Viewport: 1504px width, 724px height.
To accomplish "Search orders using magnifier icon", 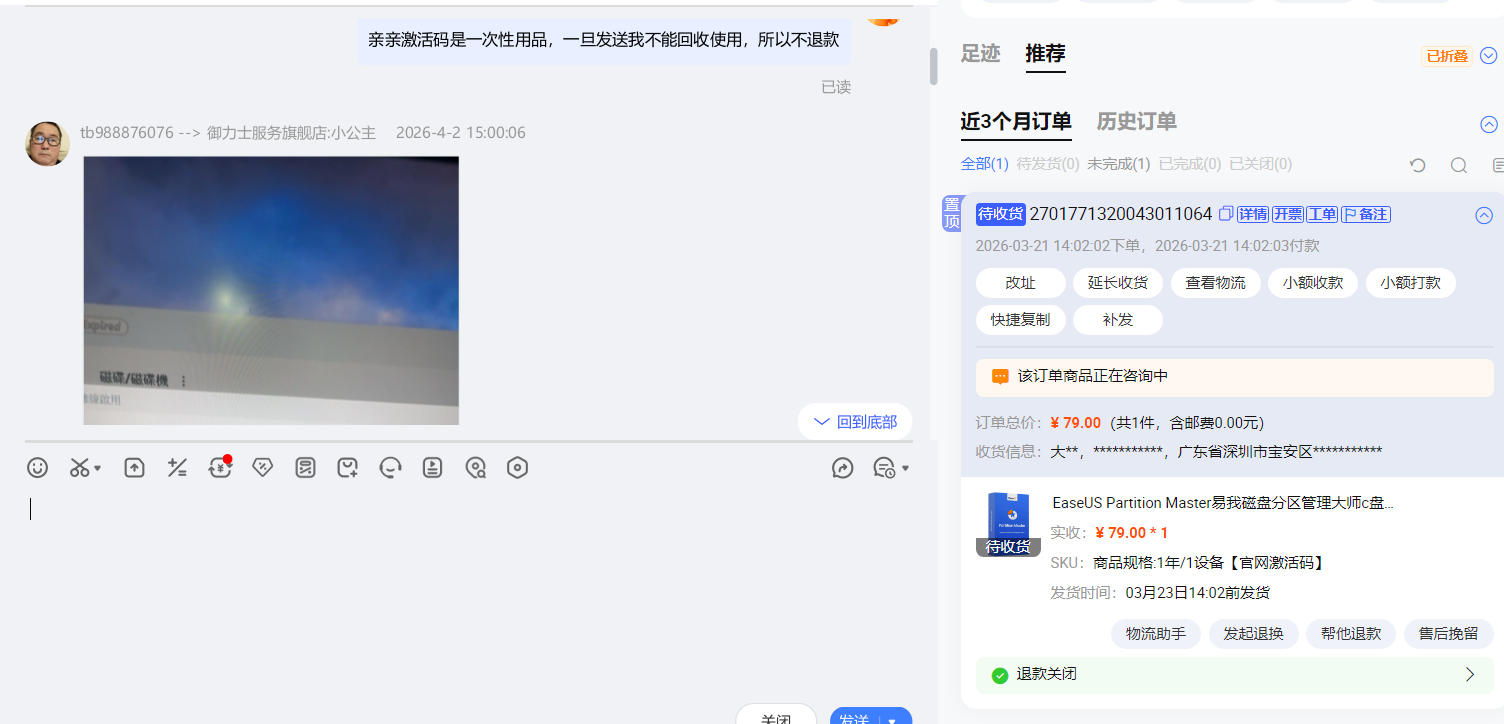I will coord(1459,165).
